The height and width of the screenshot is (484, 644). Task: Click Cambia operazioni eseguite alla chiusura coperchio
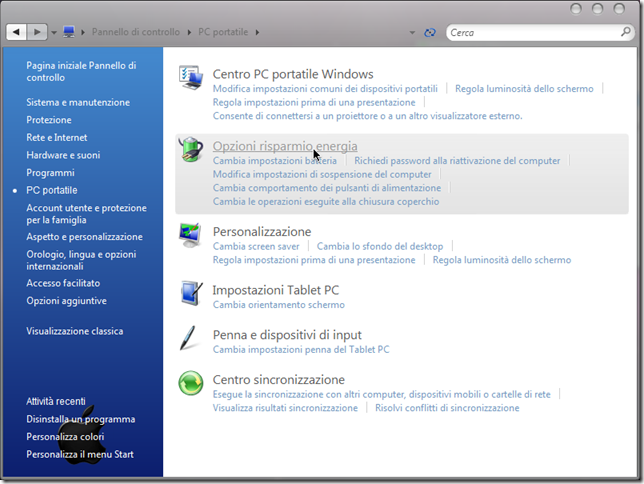pos(326,201)
